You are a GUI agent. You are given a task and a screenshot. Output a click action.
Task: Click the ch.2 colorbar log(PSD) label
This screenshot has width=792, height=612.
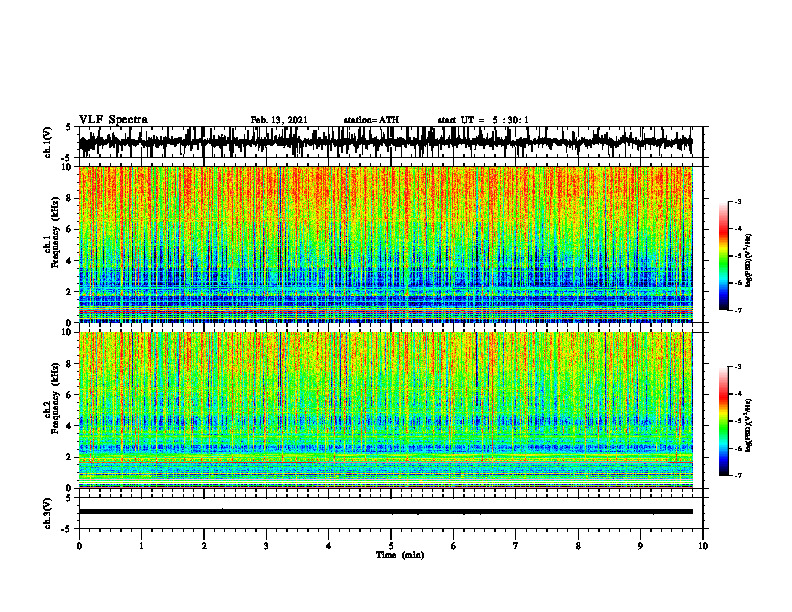(749, 423)
